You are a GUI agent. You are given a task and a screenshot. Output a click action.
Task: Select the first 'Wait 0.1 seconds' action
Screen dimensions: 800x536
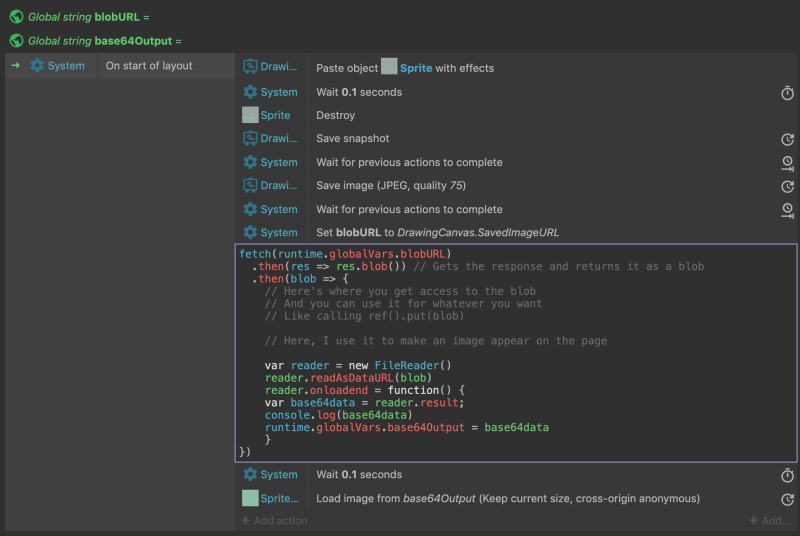coord(359,92)
